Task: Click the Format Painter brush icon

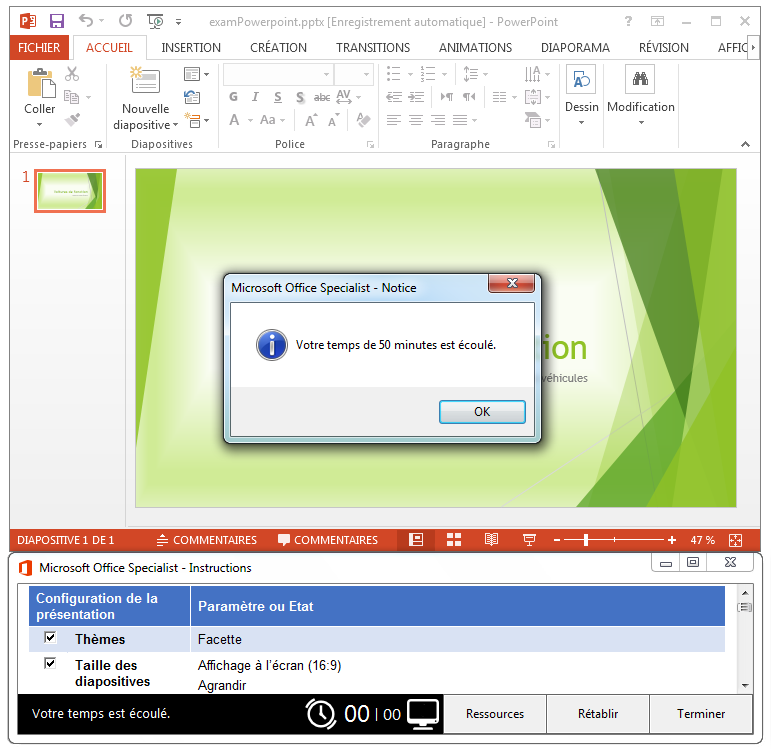Action: pyautogui.click(x=72, y=120)
